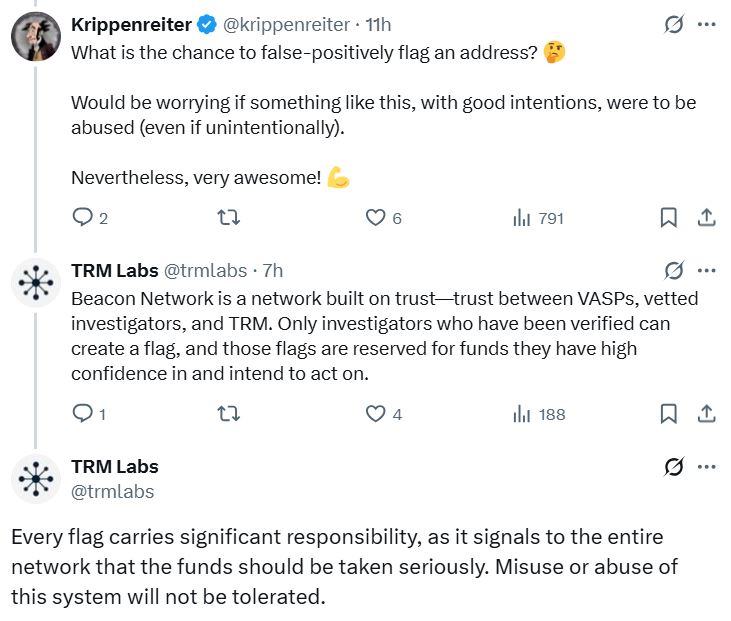Image resolution: width=731 pixels, height=621 pixels.
Task: View analytics showing 188 views
Action: point(521,413)
